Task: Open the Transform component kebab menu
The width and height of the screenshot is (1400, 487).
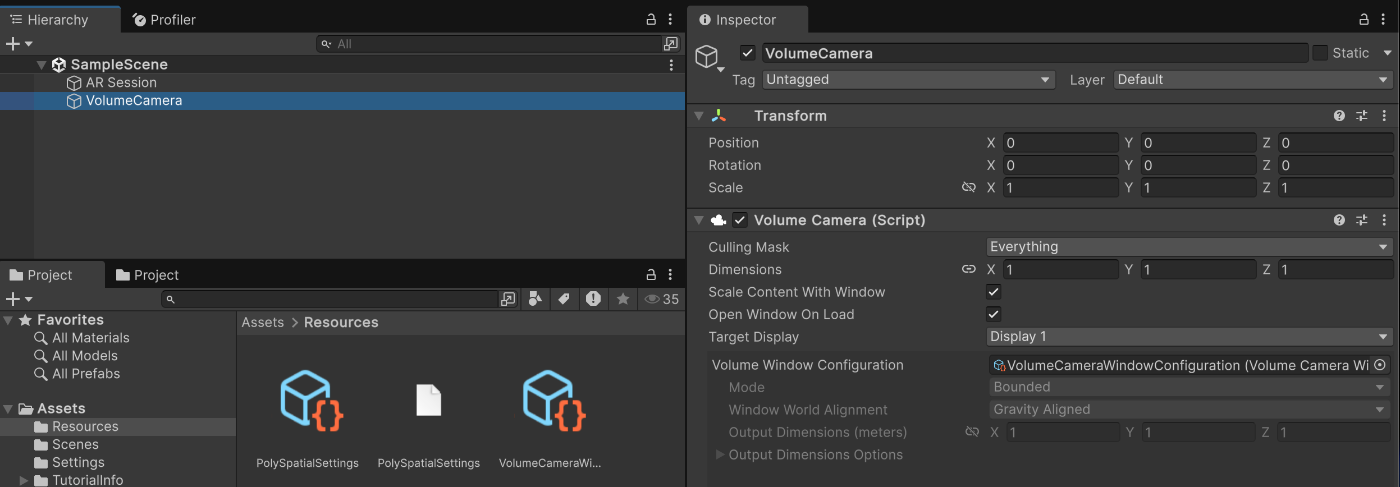Action: (x=1384, y=116)
